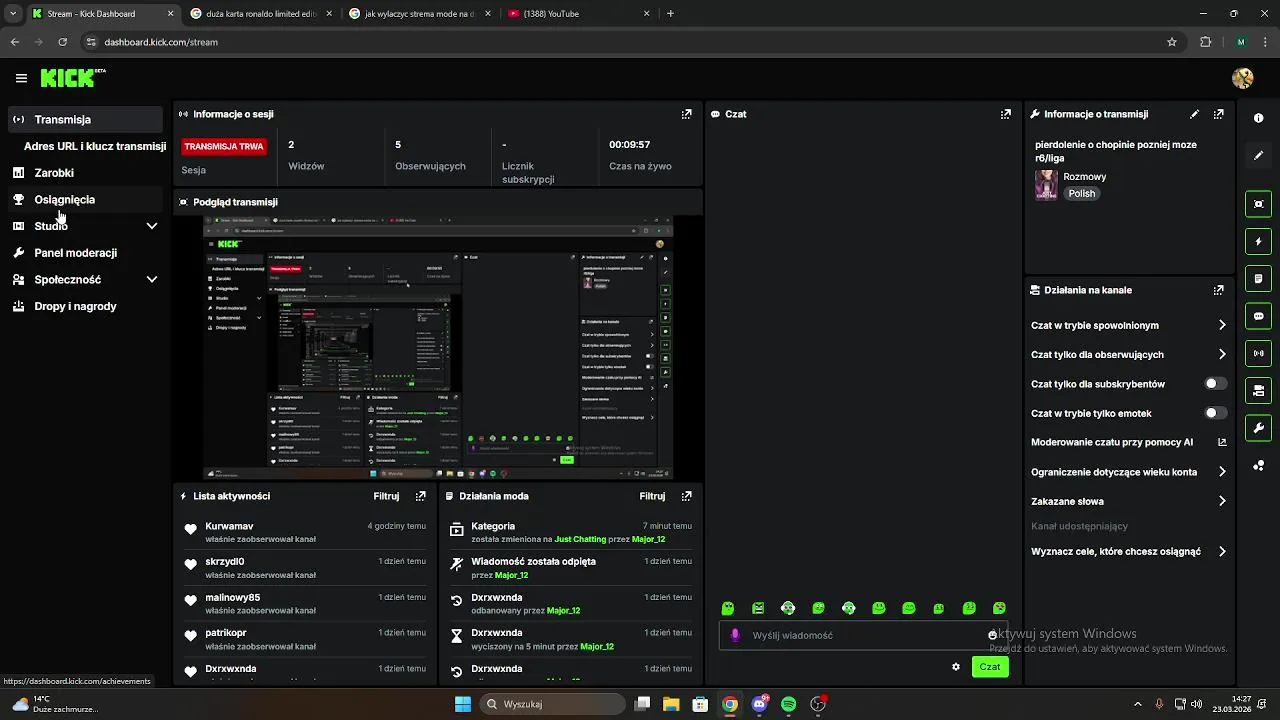
Task: Expand the Studio sidebar section
Action: (x=152, y=226)
